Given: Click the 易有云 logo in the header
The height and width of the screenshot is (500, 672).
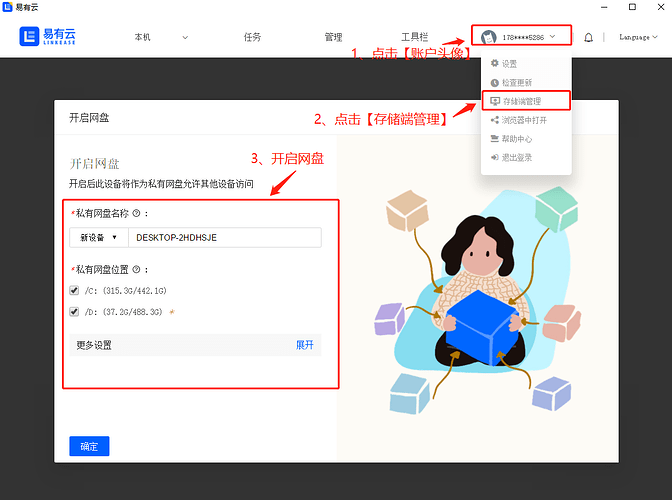Looking at the screenshot, I should point(47,37).
